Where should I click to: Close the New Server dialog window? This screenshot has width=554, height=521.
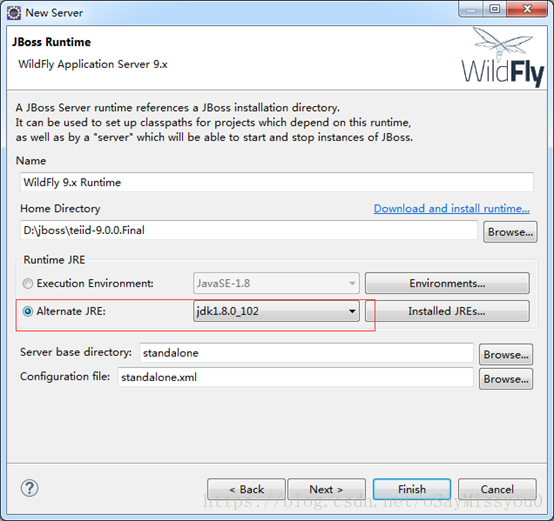click(x=527, y=8)
